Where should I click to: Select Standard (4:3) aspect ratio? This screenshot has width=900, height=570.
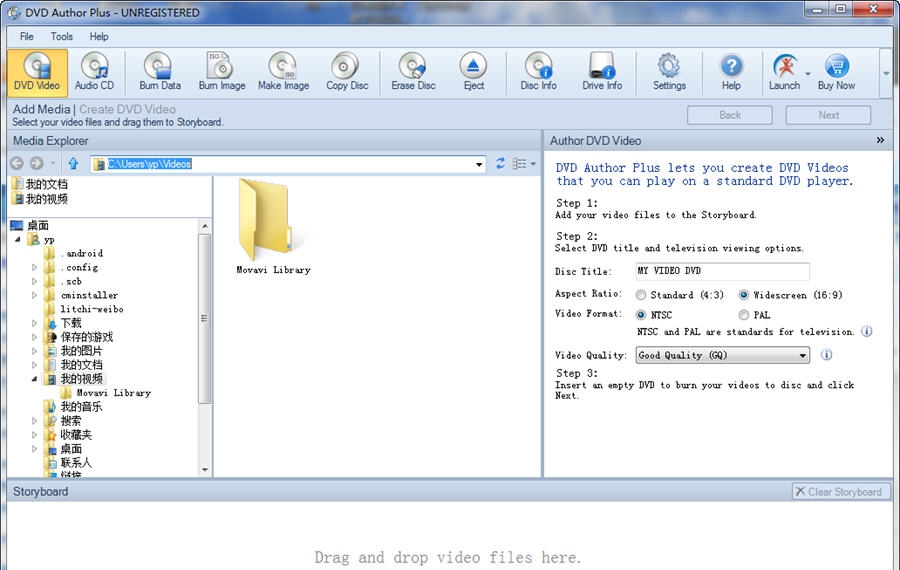642,295
